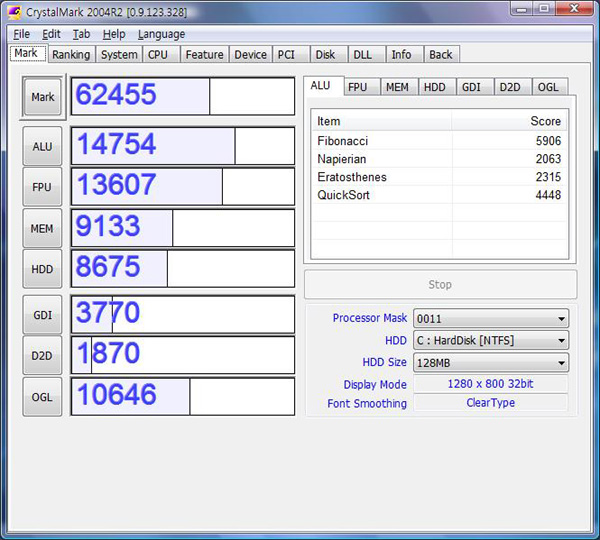
Task: Select the Eratosthenes row
Action: [439, 177]
